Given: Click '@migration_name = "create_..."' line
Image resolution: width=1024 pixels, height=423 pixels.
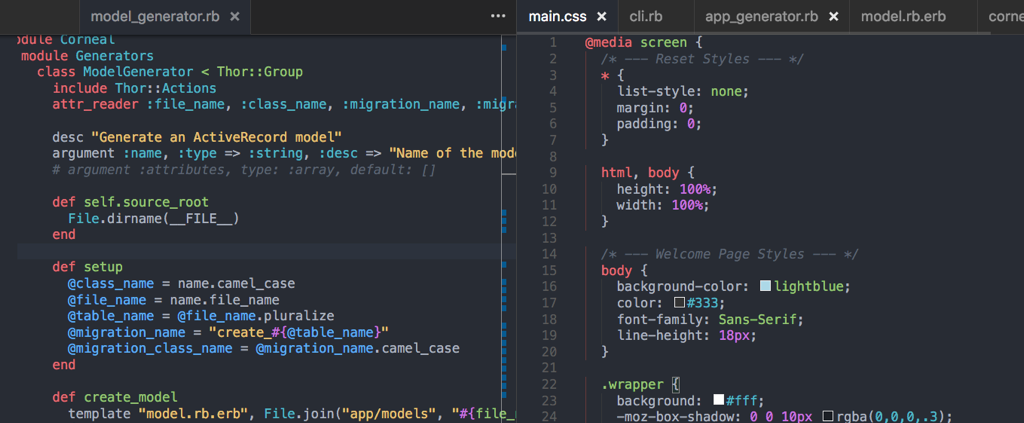Looking at the screenshot, I should pyautogui.click(x=229, y=332).
